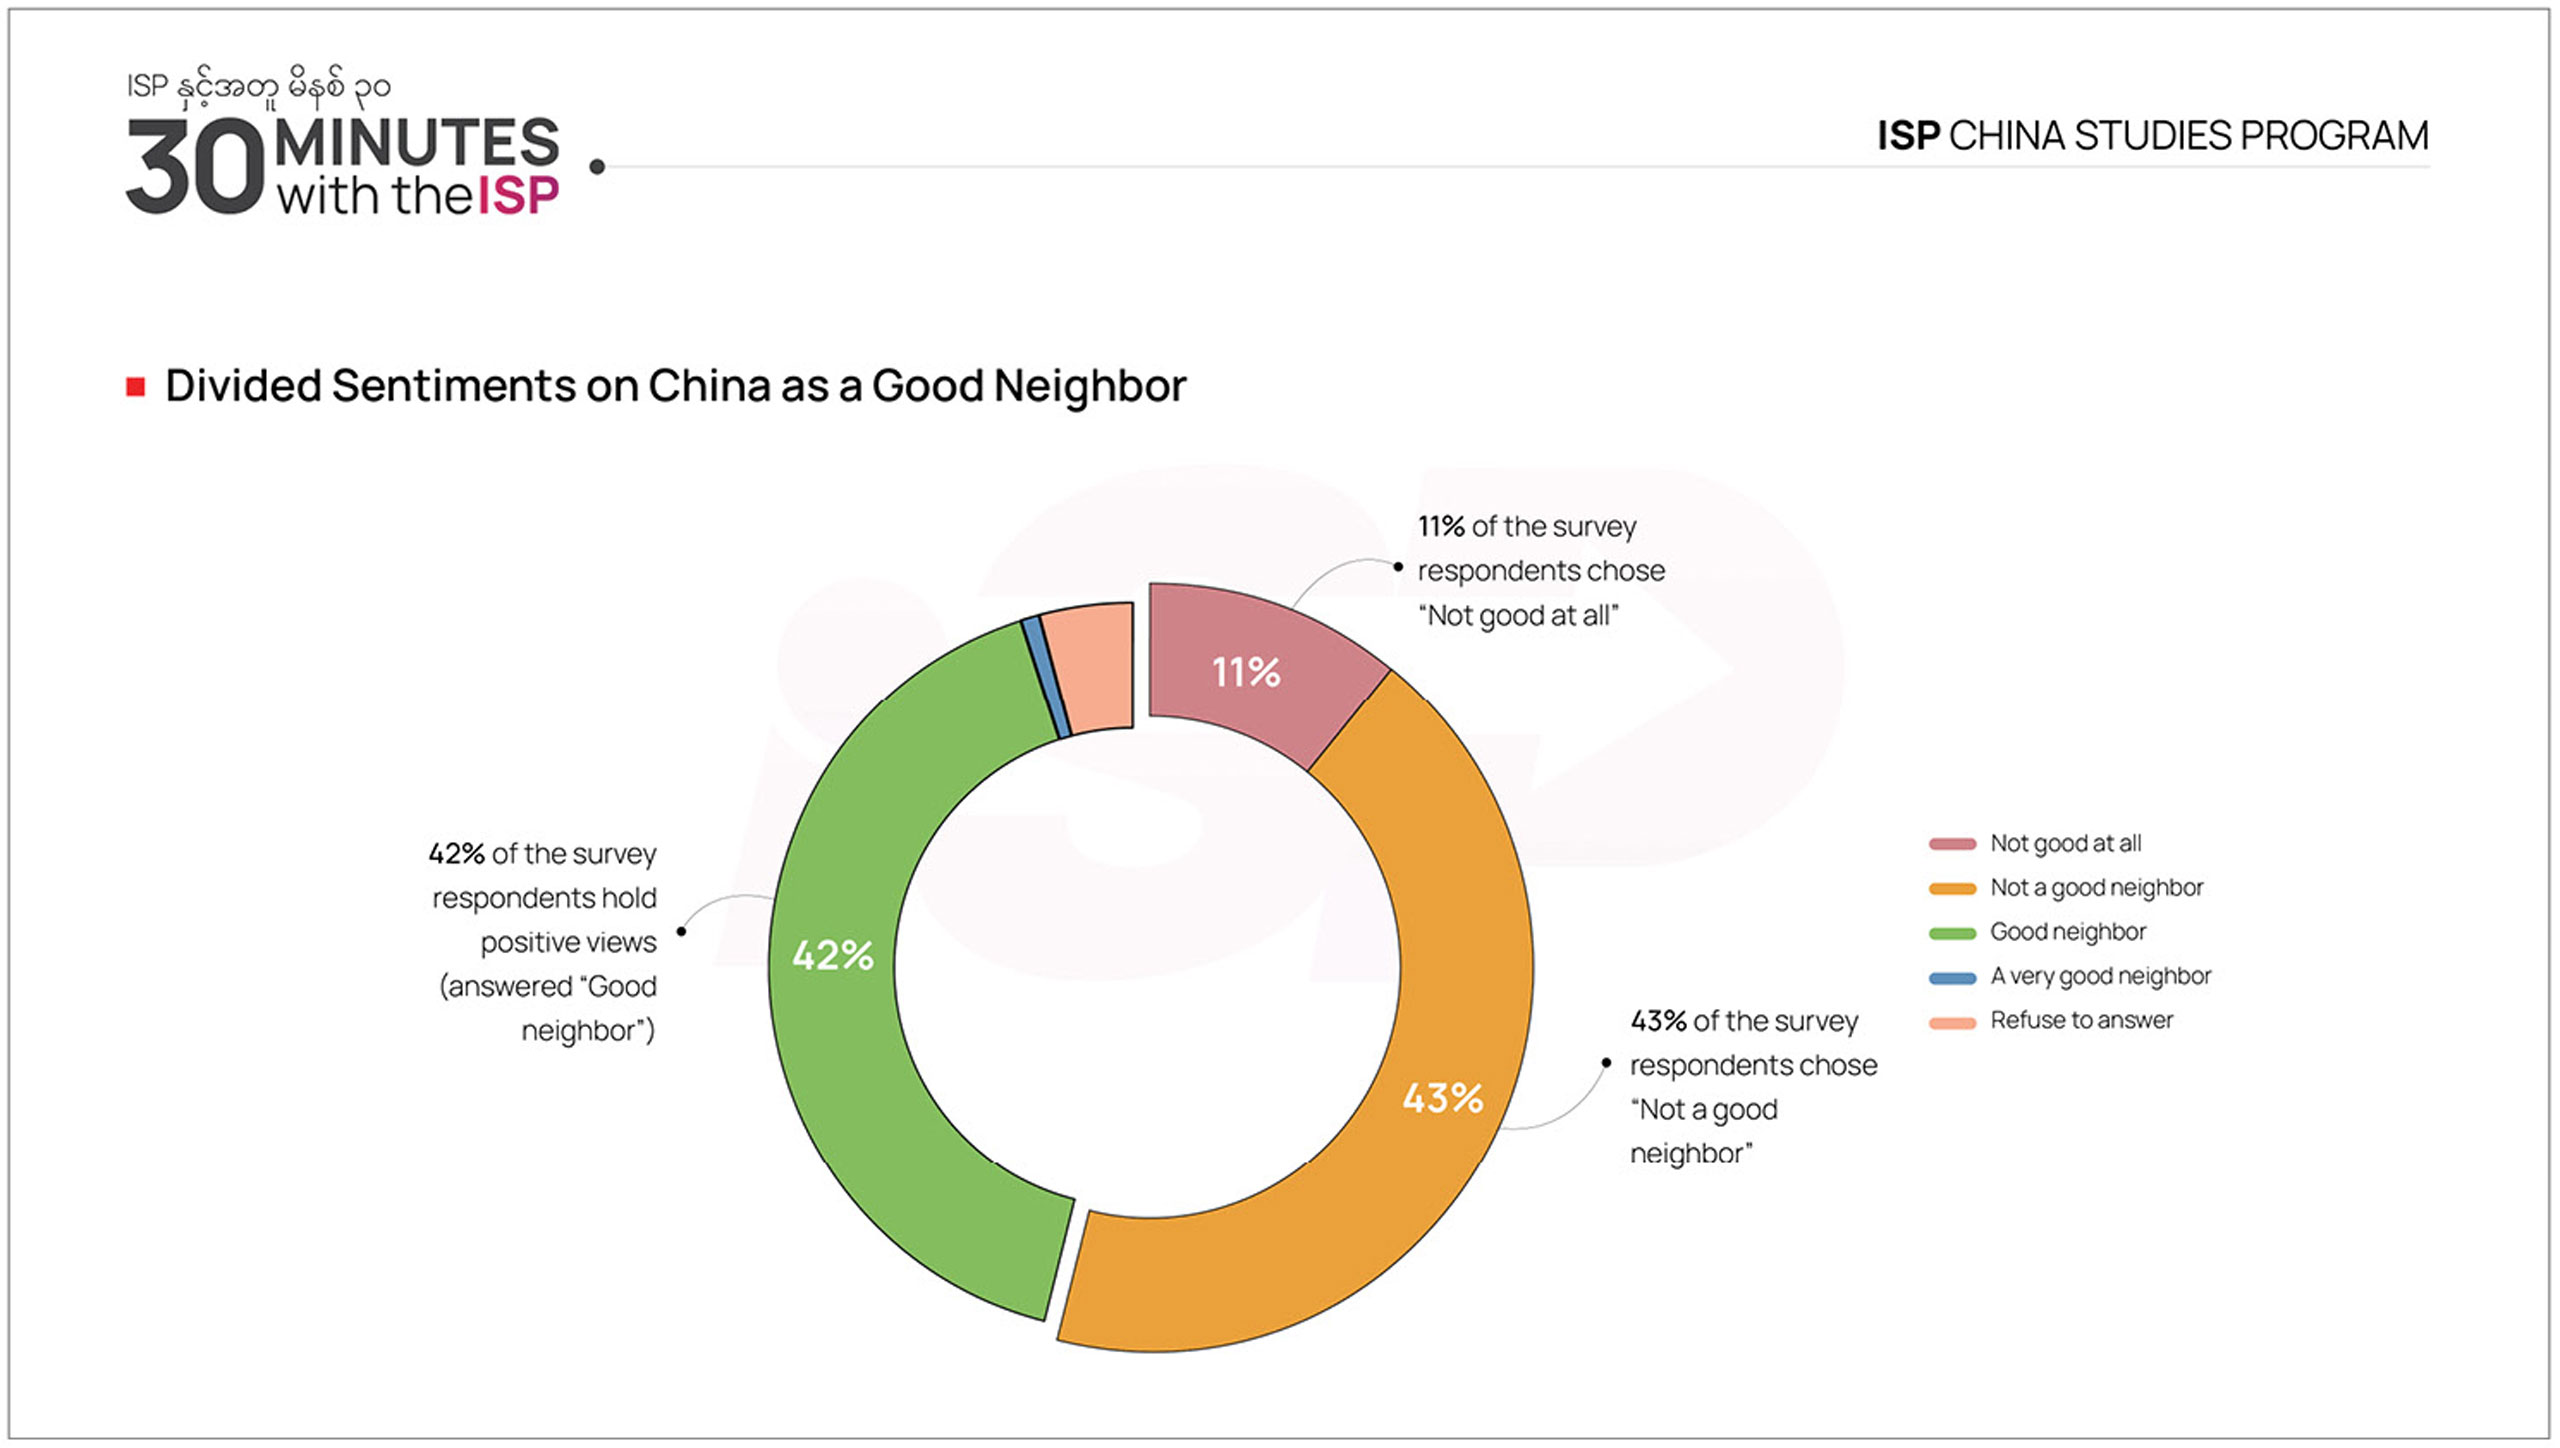This screenshot has height=1448, width=2560.
Task: Click the Not good at all legend swatch
Action: [1952, 844]
